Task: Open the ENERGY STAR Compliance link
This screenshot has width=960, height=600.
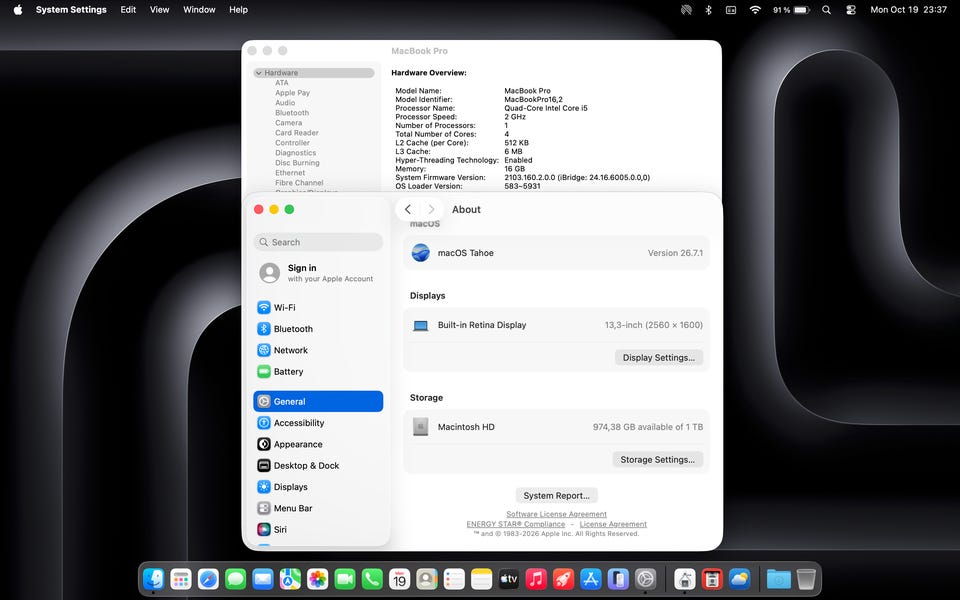Action: point(516,524)
